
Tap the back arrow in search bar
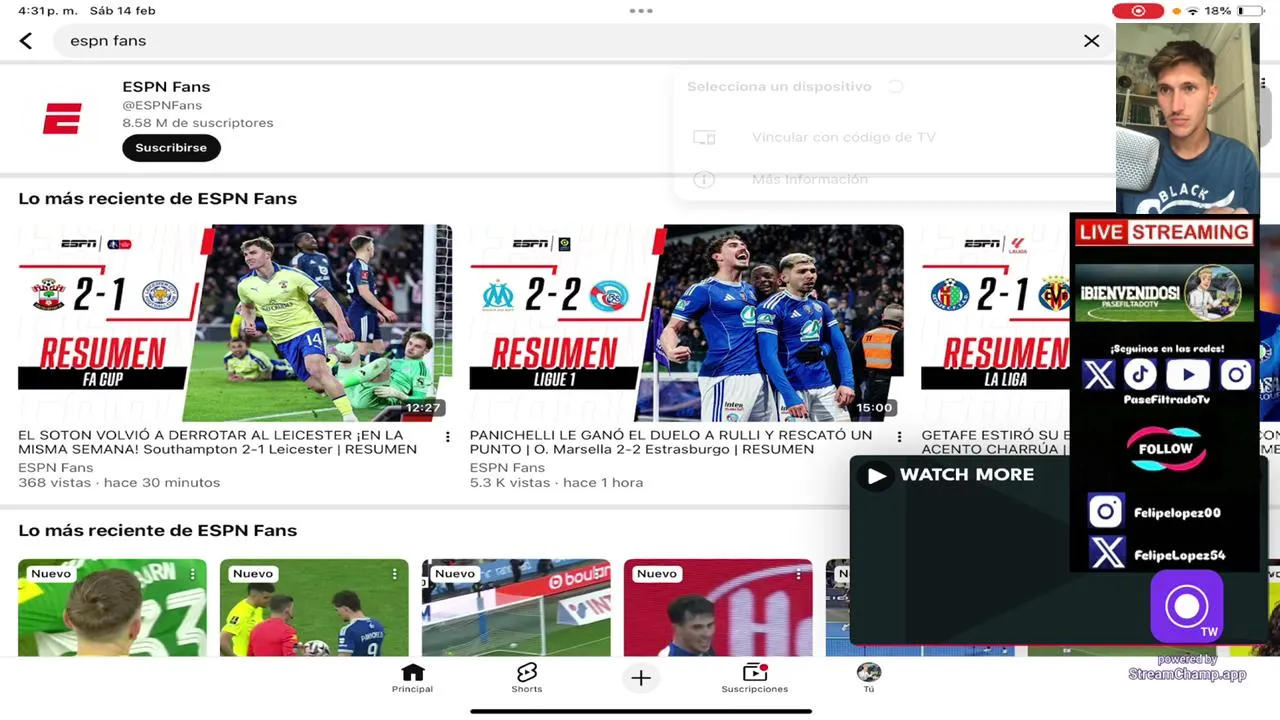tap(26, 41)
